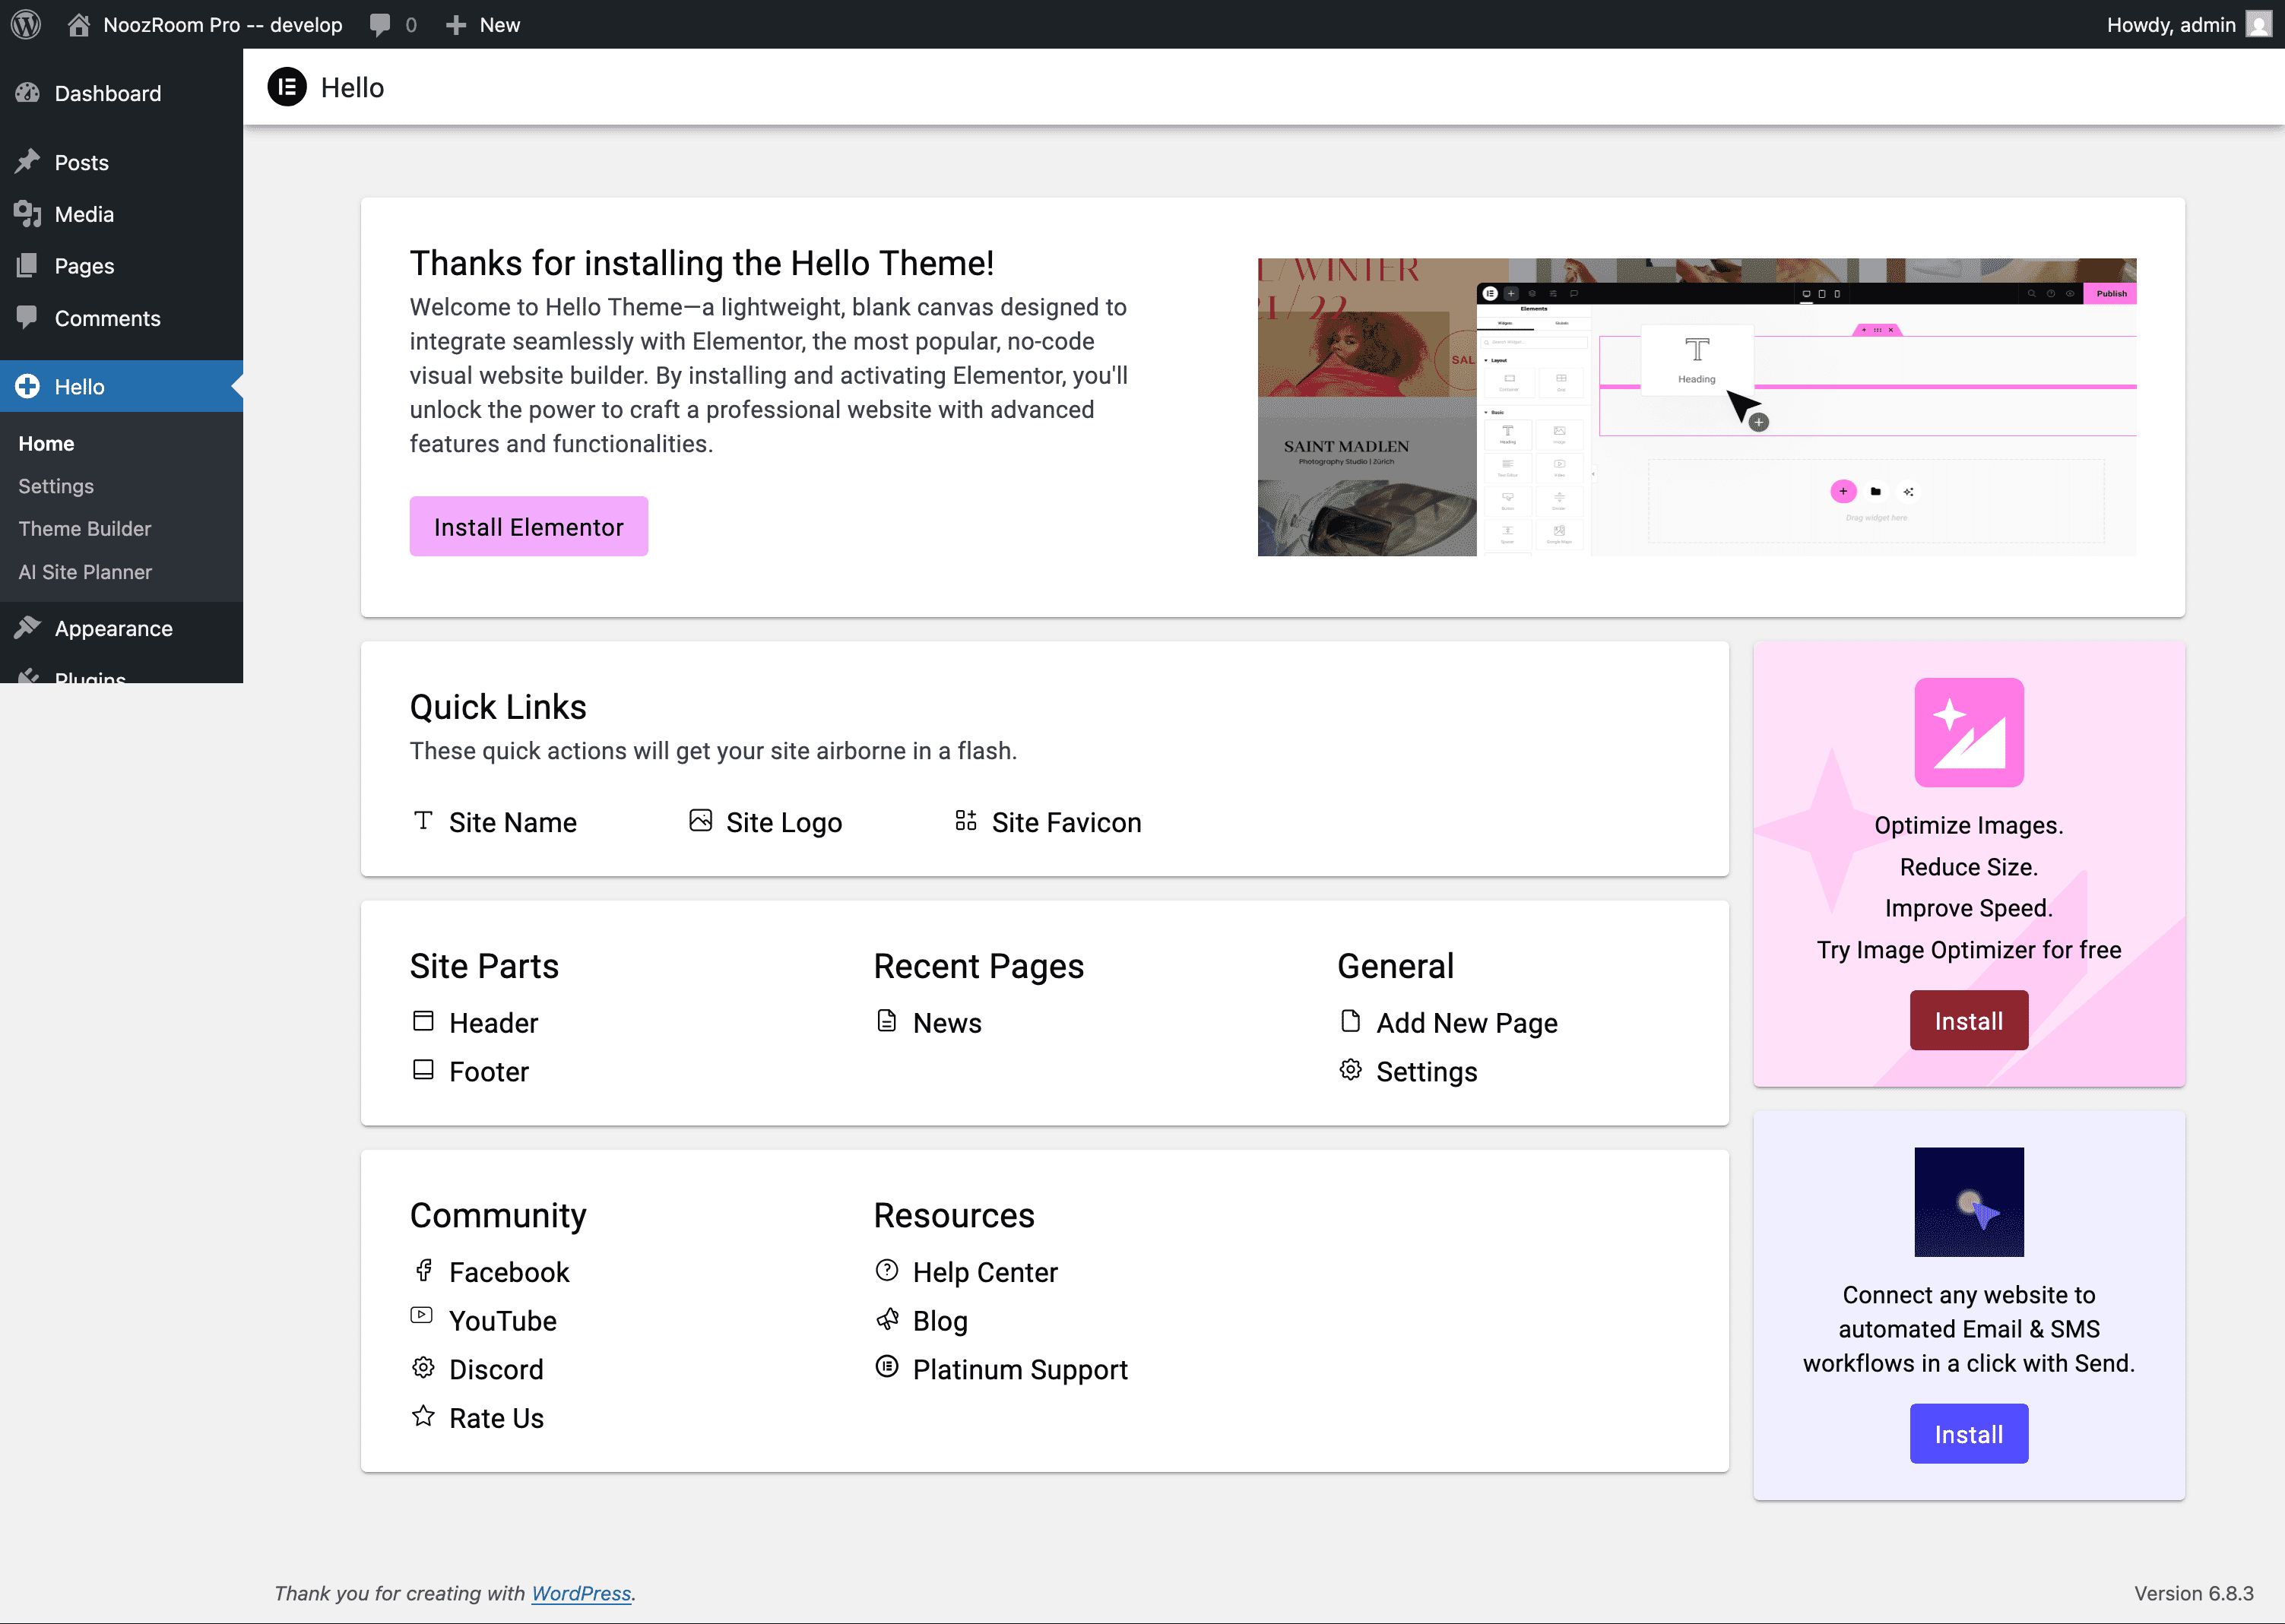
Task: Click the Site Name quick link icon
Action: [x=424, y=821]
